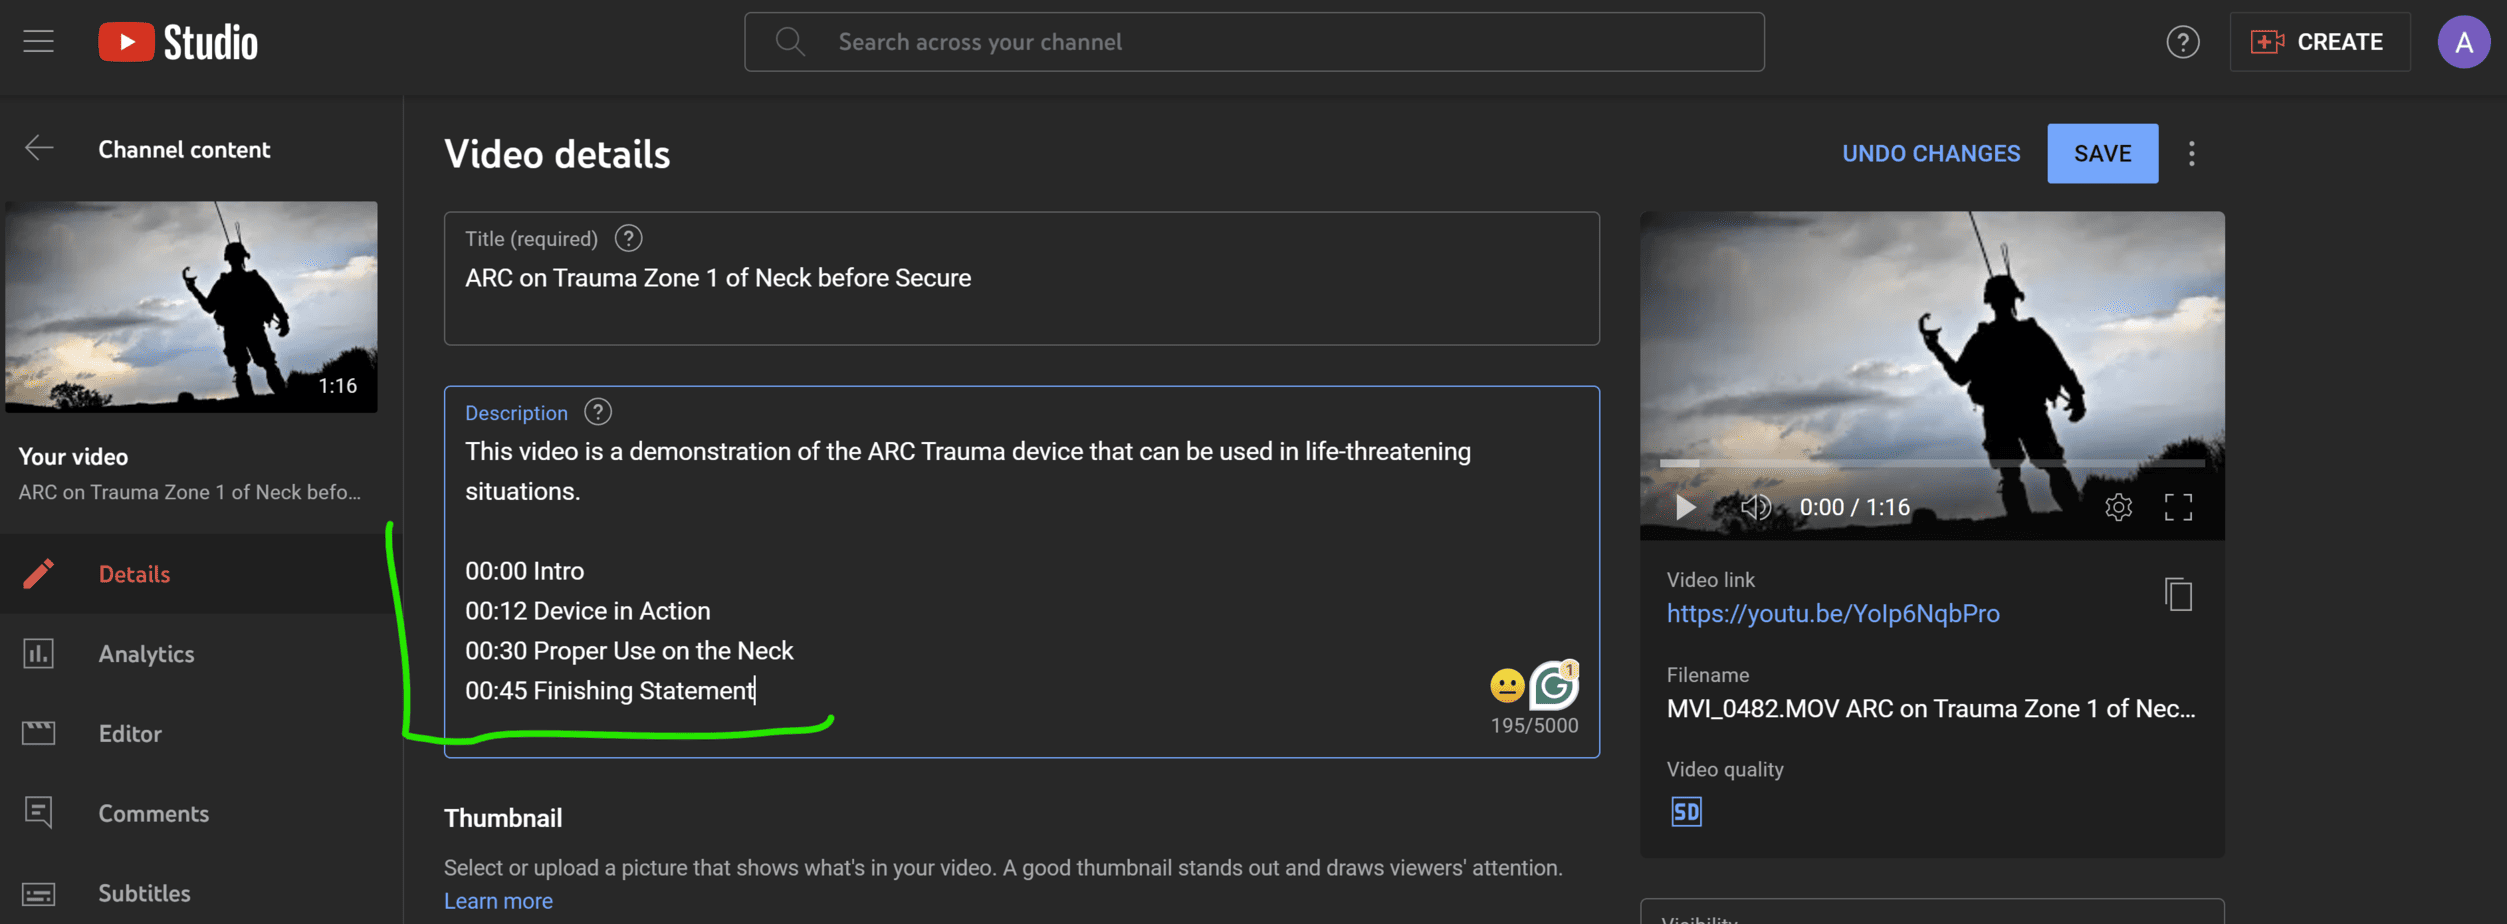Click the SAVE button
2507x924 pixels.
2102,154
